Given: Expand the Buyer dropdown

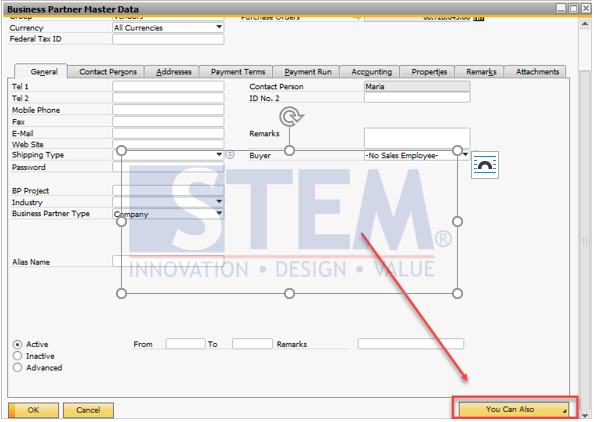Looking at the screenshot, I should tap(466, 155).
